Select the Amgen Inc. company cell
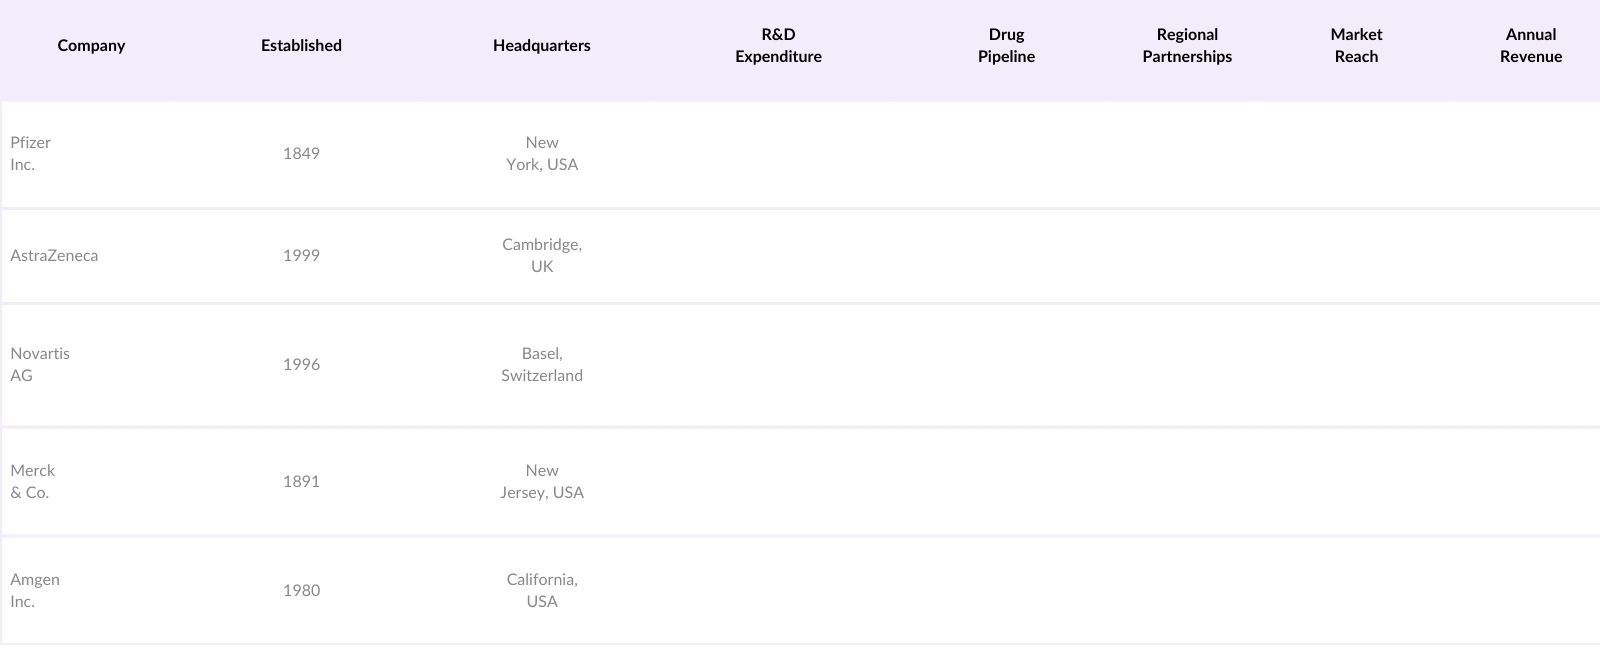This screenshot has width=1600, height=653. (x=35, y=591)
